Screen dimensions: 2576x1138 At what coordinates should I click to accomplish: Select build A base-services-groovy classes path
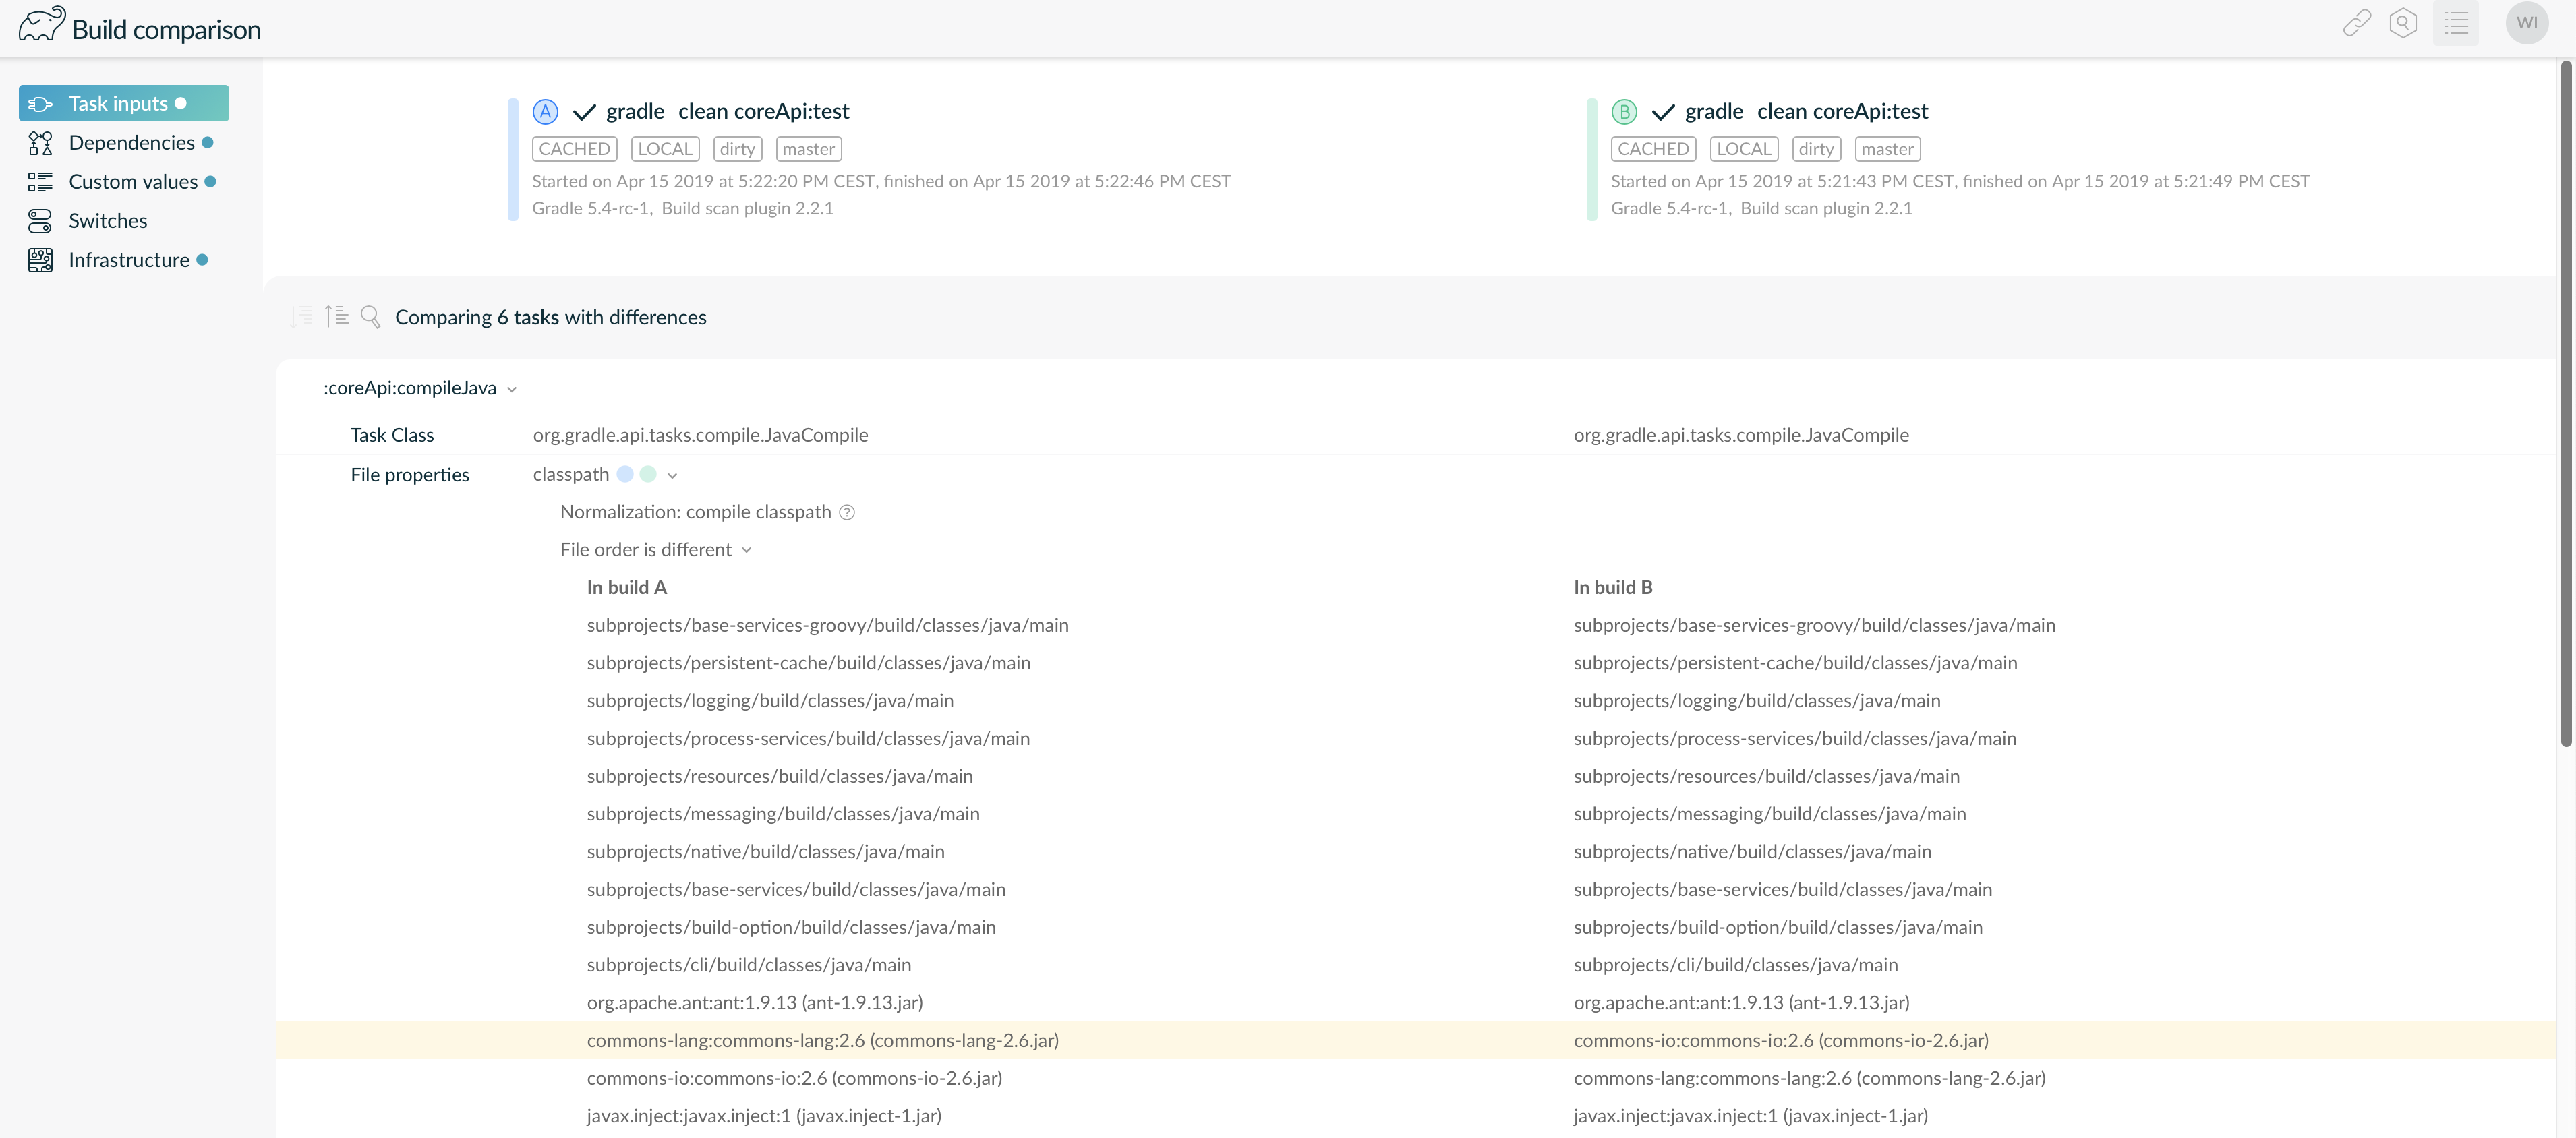828,625
